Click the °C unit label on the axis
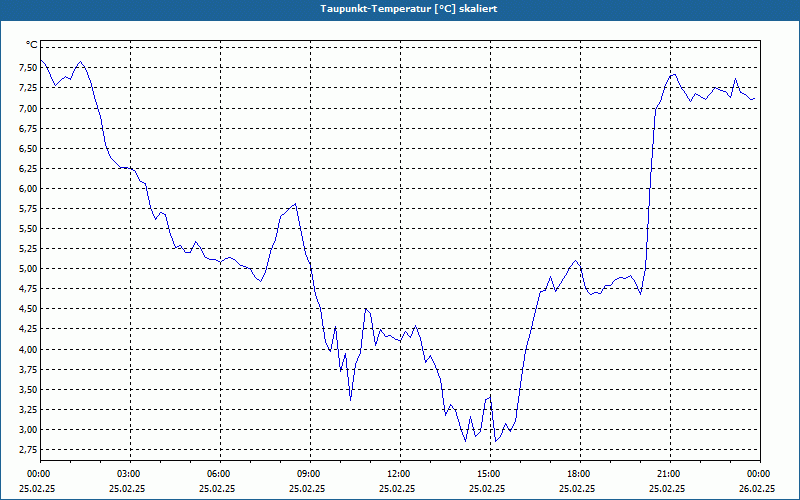This screenshot has height=500, width=800. coord(31,44)
